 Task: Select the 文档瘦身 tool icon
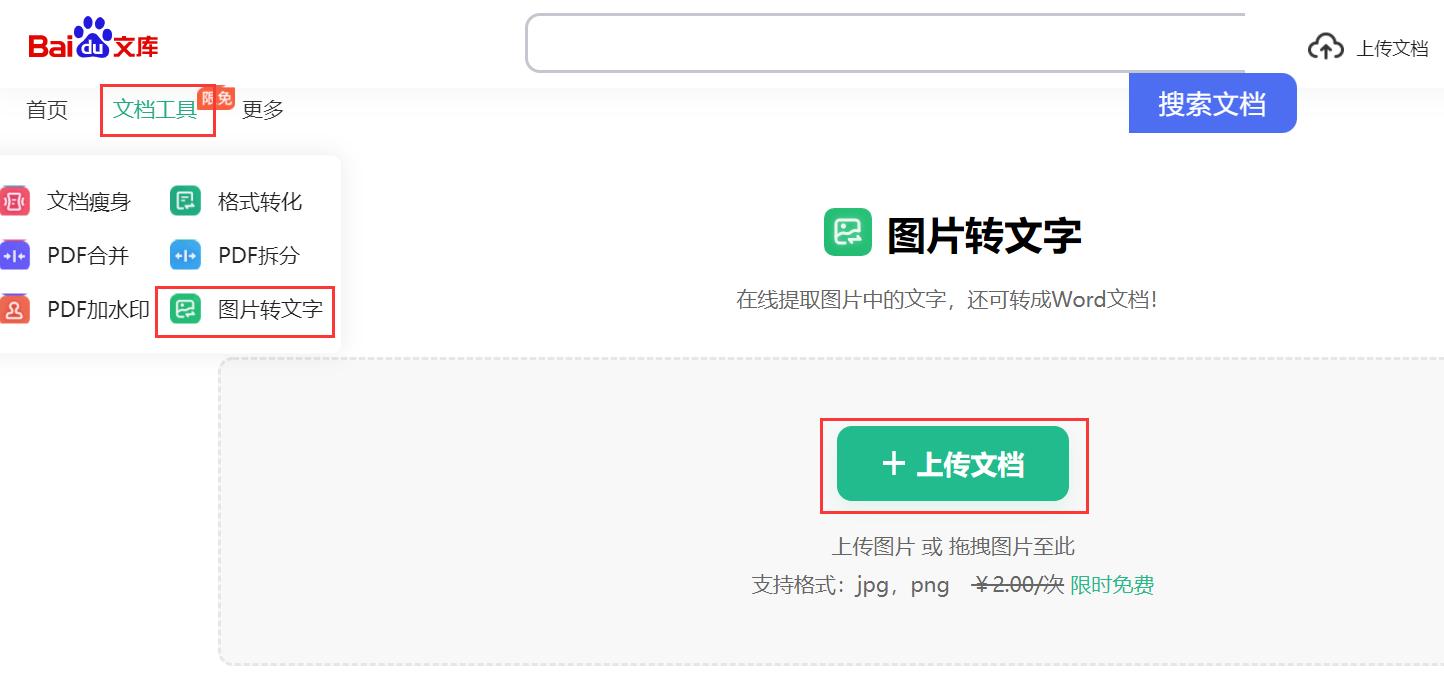click(13, 200)
